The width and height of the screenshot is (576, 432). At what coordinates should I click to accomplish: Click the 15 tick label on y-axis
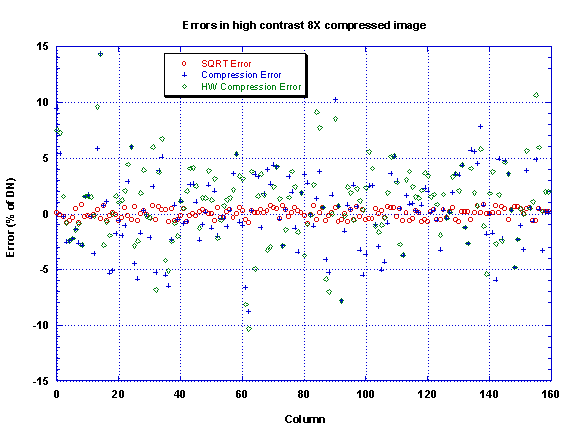pos(42,46)
